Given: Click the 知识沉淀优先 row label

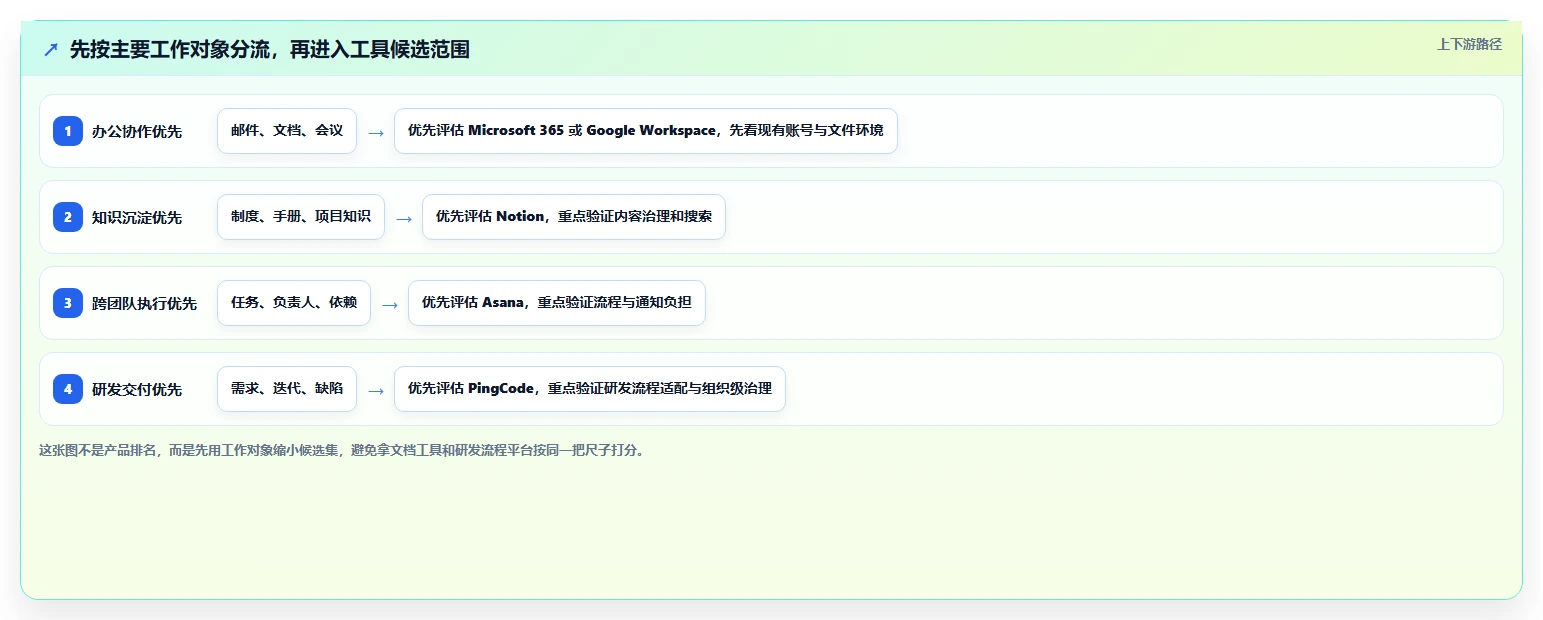Looking at the screenshot, I should click(137, 218).
